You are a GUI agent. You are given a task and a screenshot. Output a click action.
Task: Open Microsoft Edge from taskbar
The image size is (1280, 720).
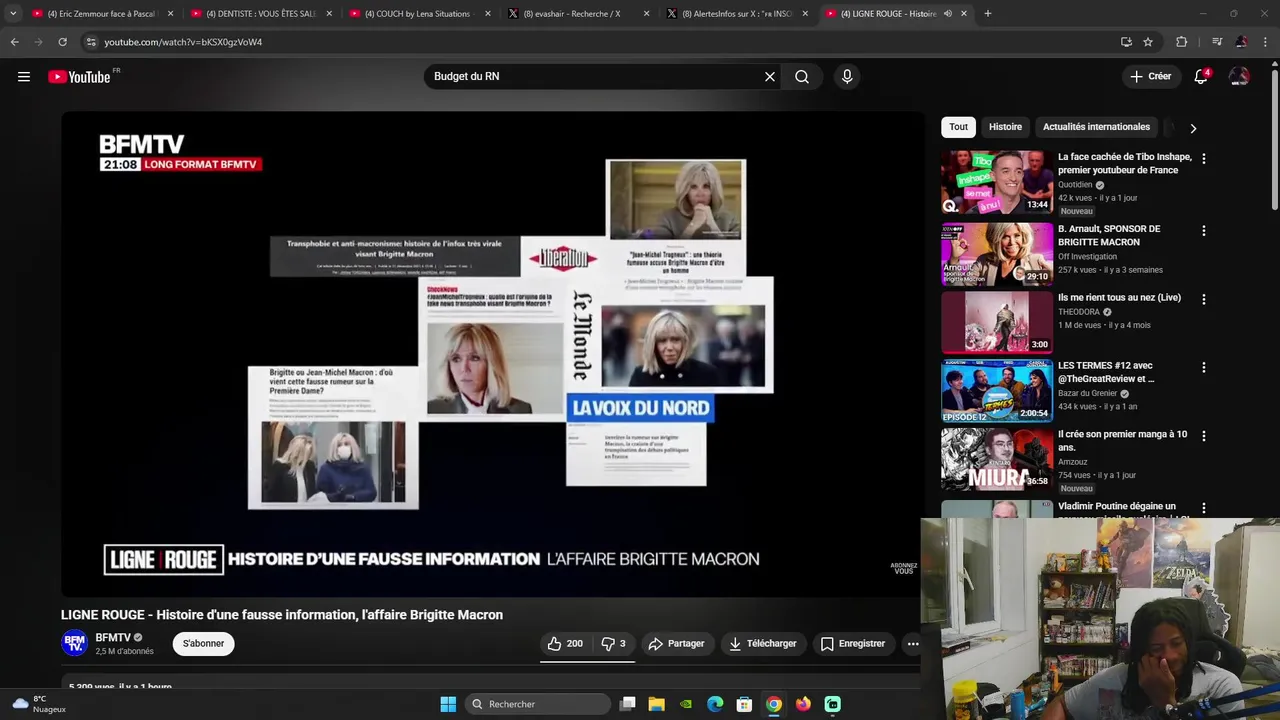715,704
